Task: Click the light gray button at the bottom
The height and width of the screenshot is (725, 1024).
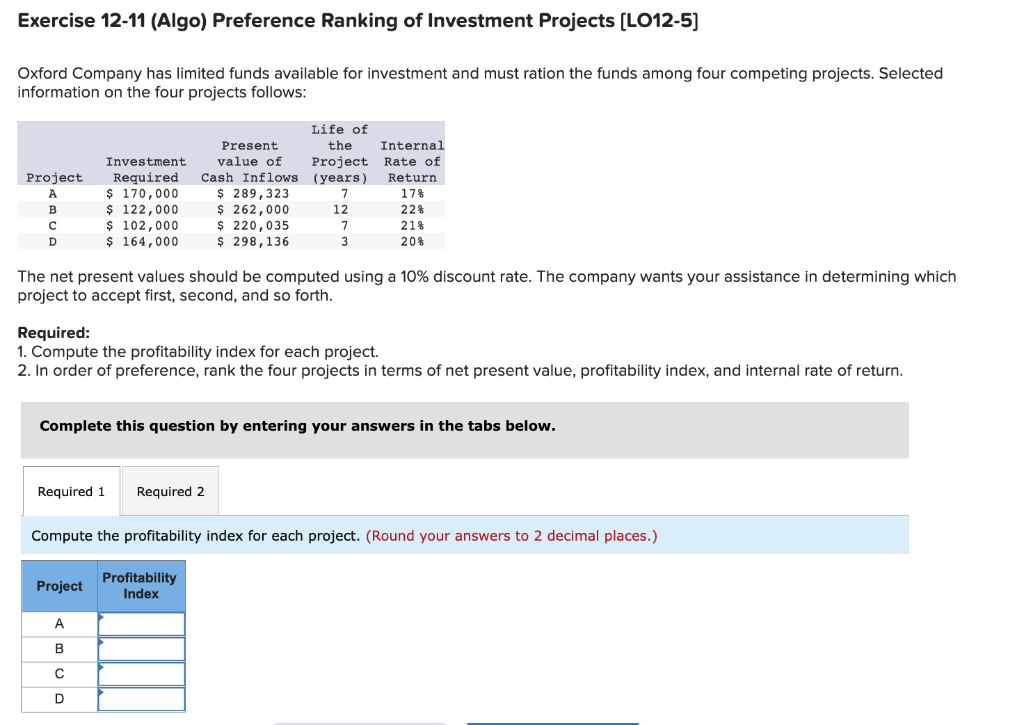Action: click(360, 722)
